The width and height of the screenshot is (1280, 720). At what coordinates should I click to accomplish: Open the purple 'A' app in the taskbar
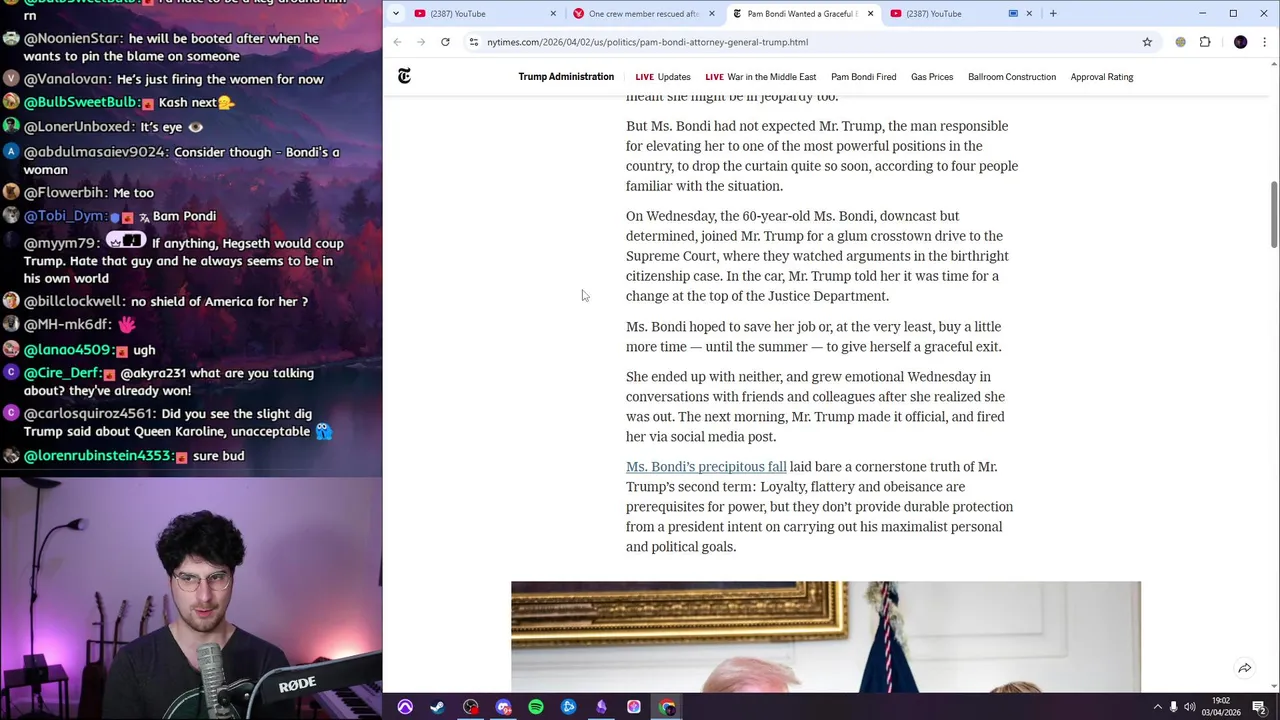pyautogui.click(x=405, y=707)
